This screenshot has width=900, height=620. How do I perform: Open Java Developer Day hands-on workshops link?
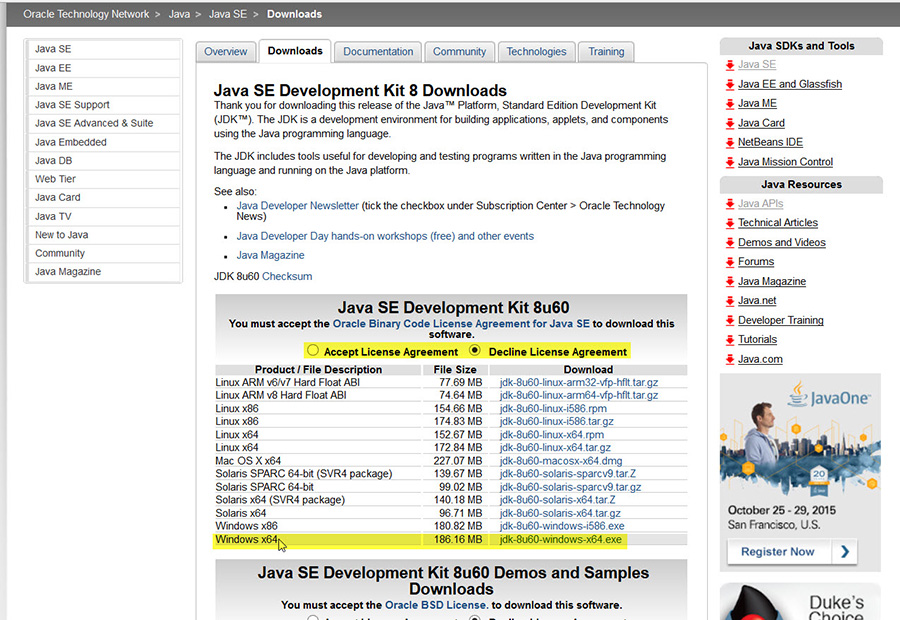click(385, 236)
